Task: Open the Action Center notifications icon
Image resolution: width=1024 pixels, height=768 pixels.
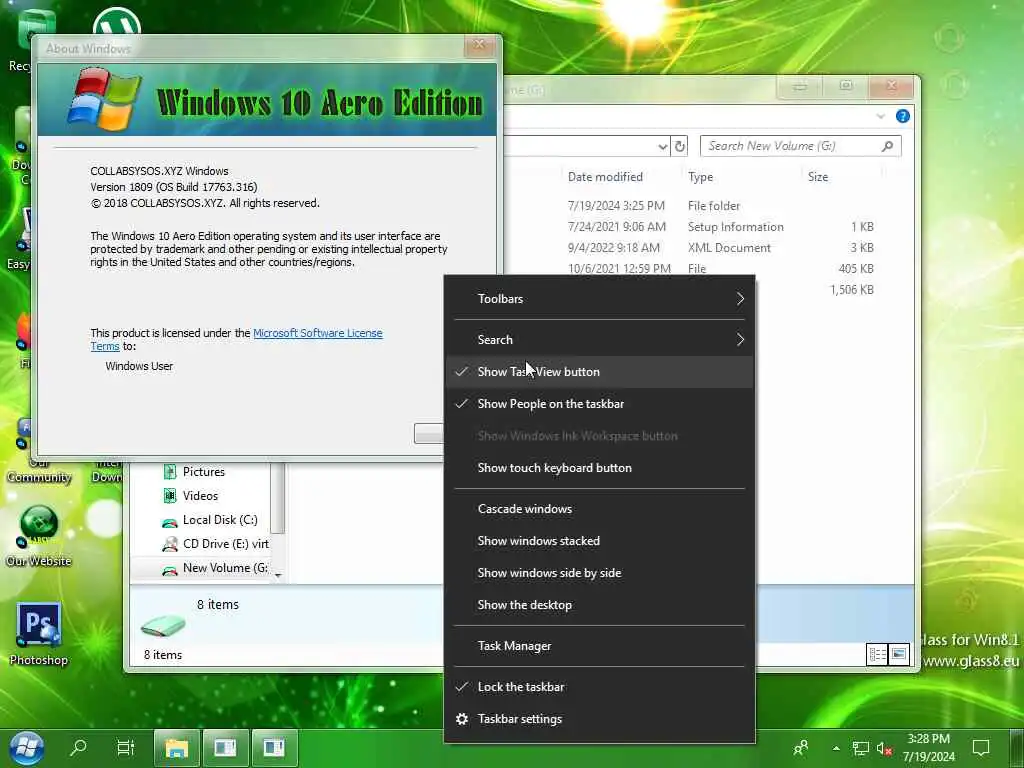Action: 981,748
